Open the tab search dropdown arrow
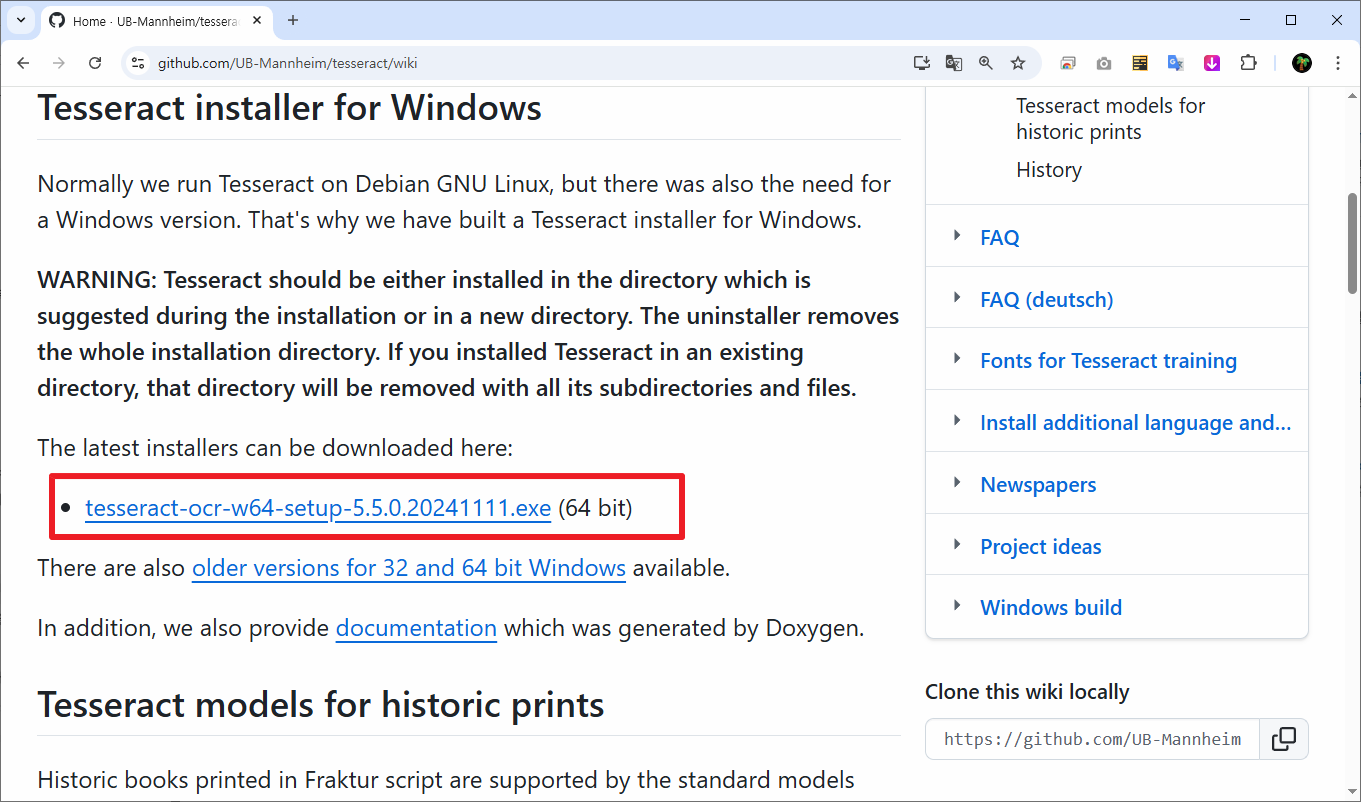 pyautogui.click(x=20, y=20)
